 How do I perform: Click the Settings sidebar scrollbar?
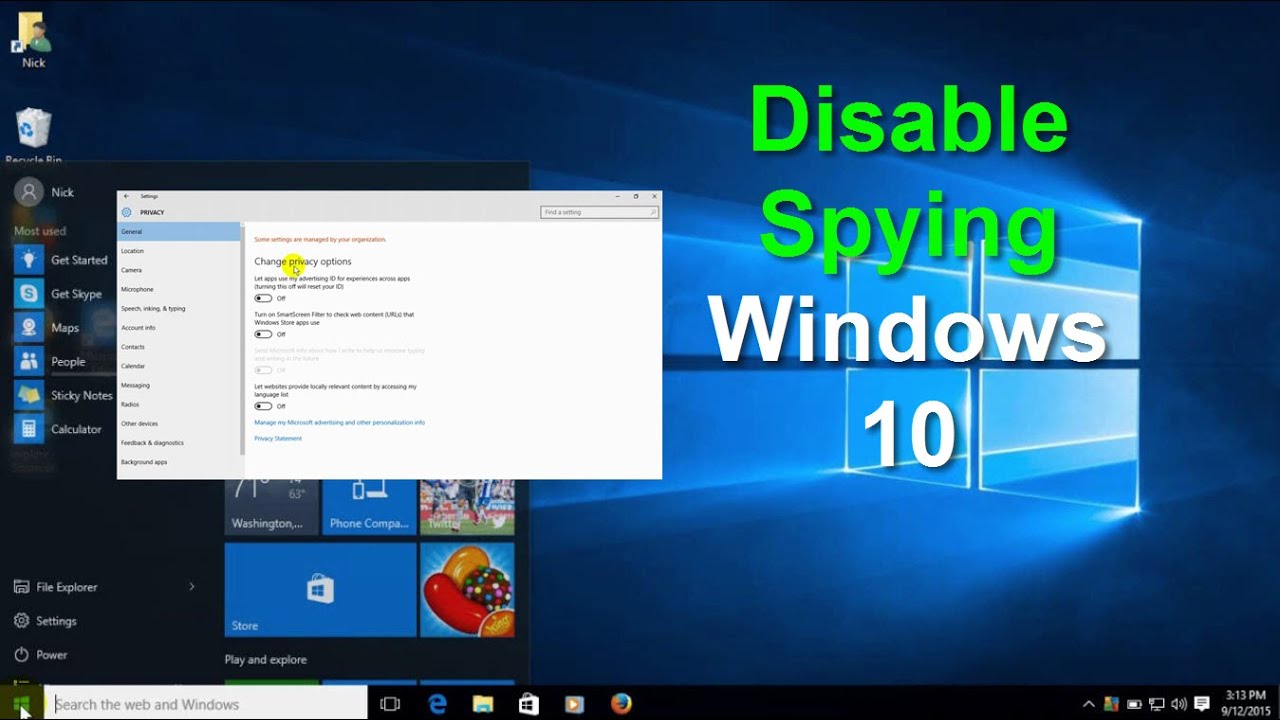pyautogui.click(x=242, y=340)
